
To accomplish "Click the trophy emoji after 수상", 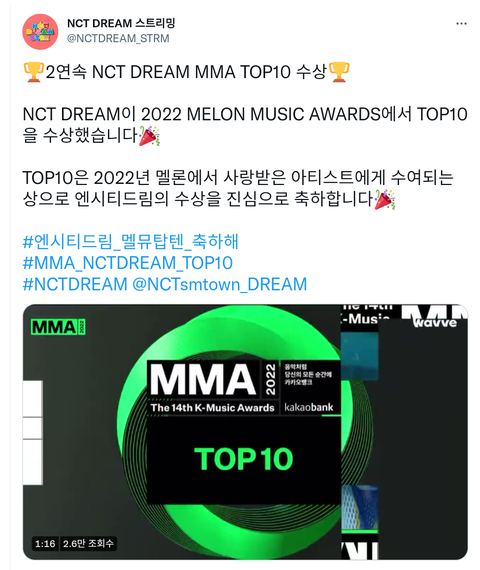I will point(339,72).
